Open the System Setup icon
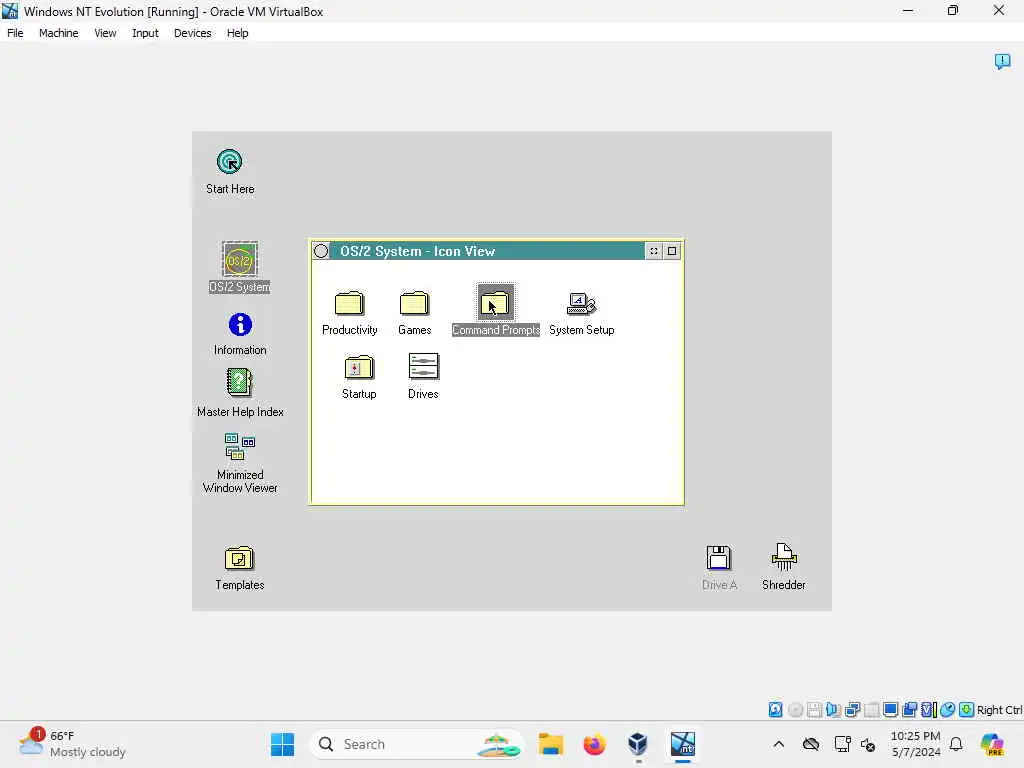 581,304
